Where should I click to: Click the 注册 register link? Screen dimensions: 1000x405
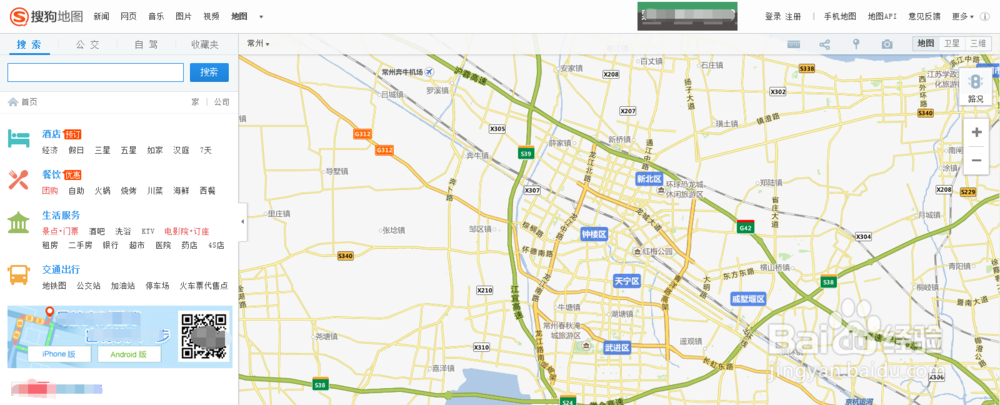tap(793, 17)
